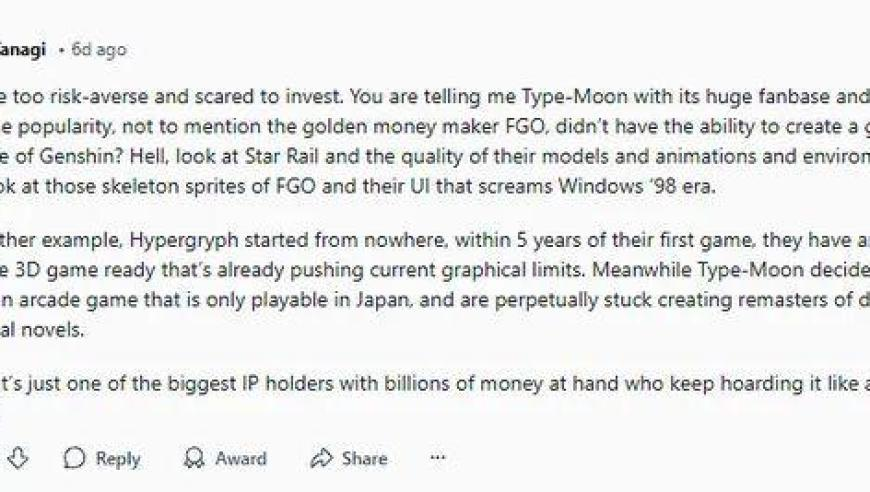
Task: Click the Award ribbon icon
Action: coord(194,458)
